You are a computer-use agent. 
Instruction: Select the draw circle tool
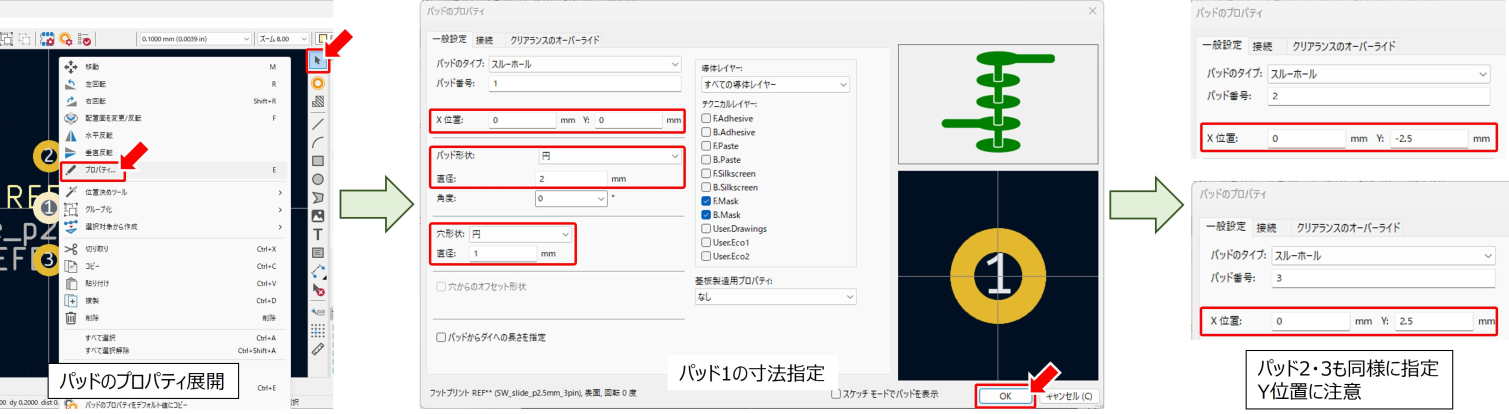(318, 178)
